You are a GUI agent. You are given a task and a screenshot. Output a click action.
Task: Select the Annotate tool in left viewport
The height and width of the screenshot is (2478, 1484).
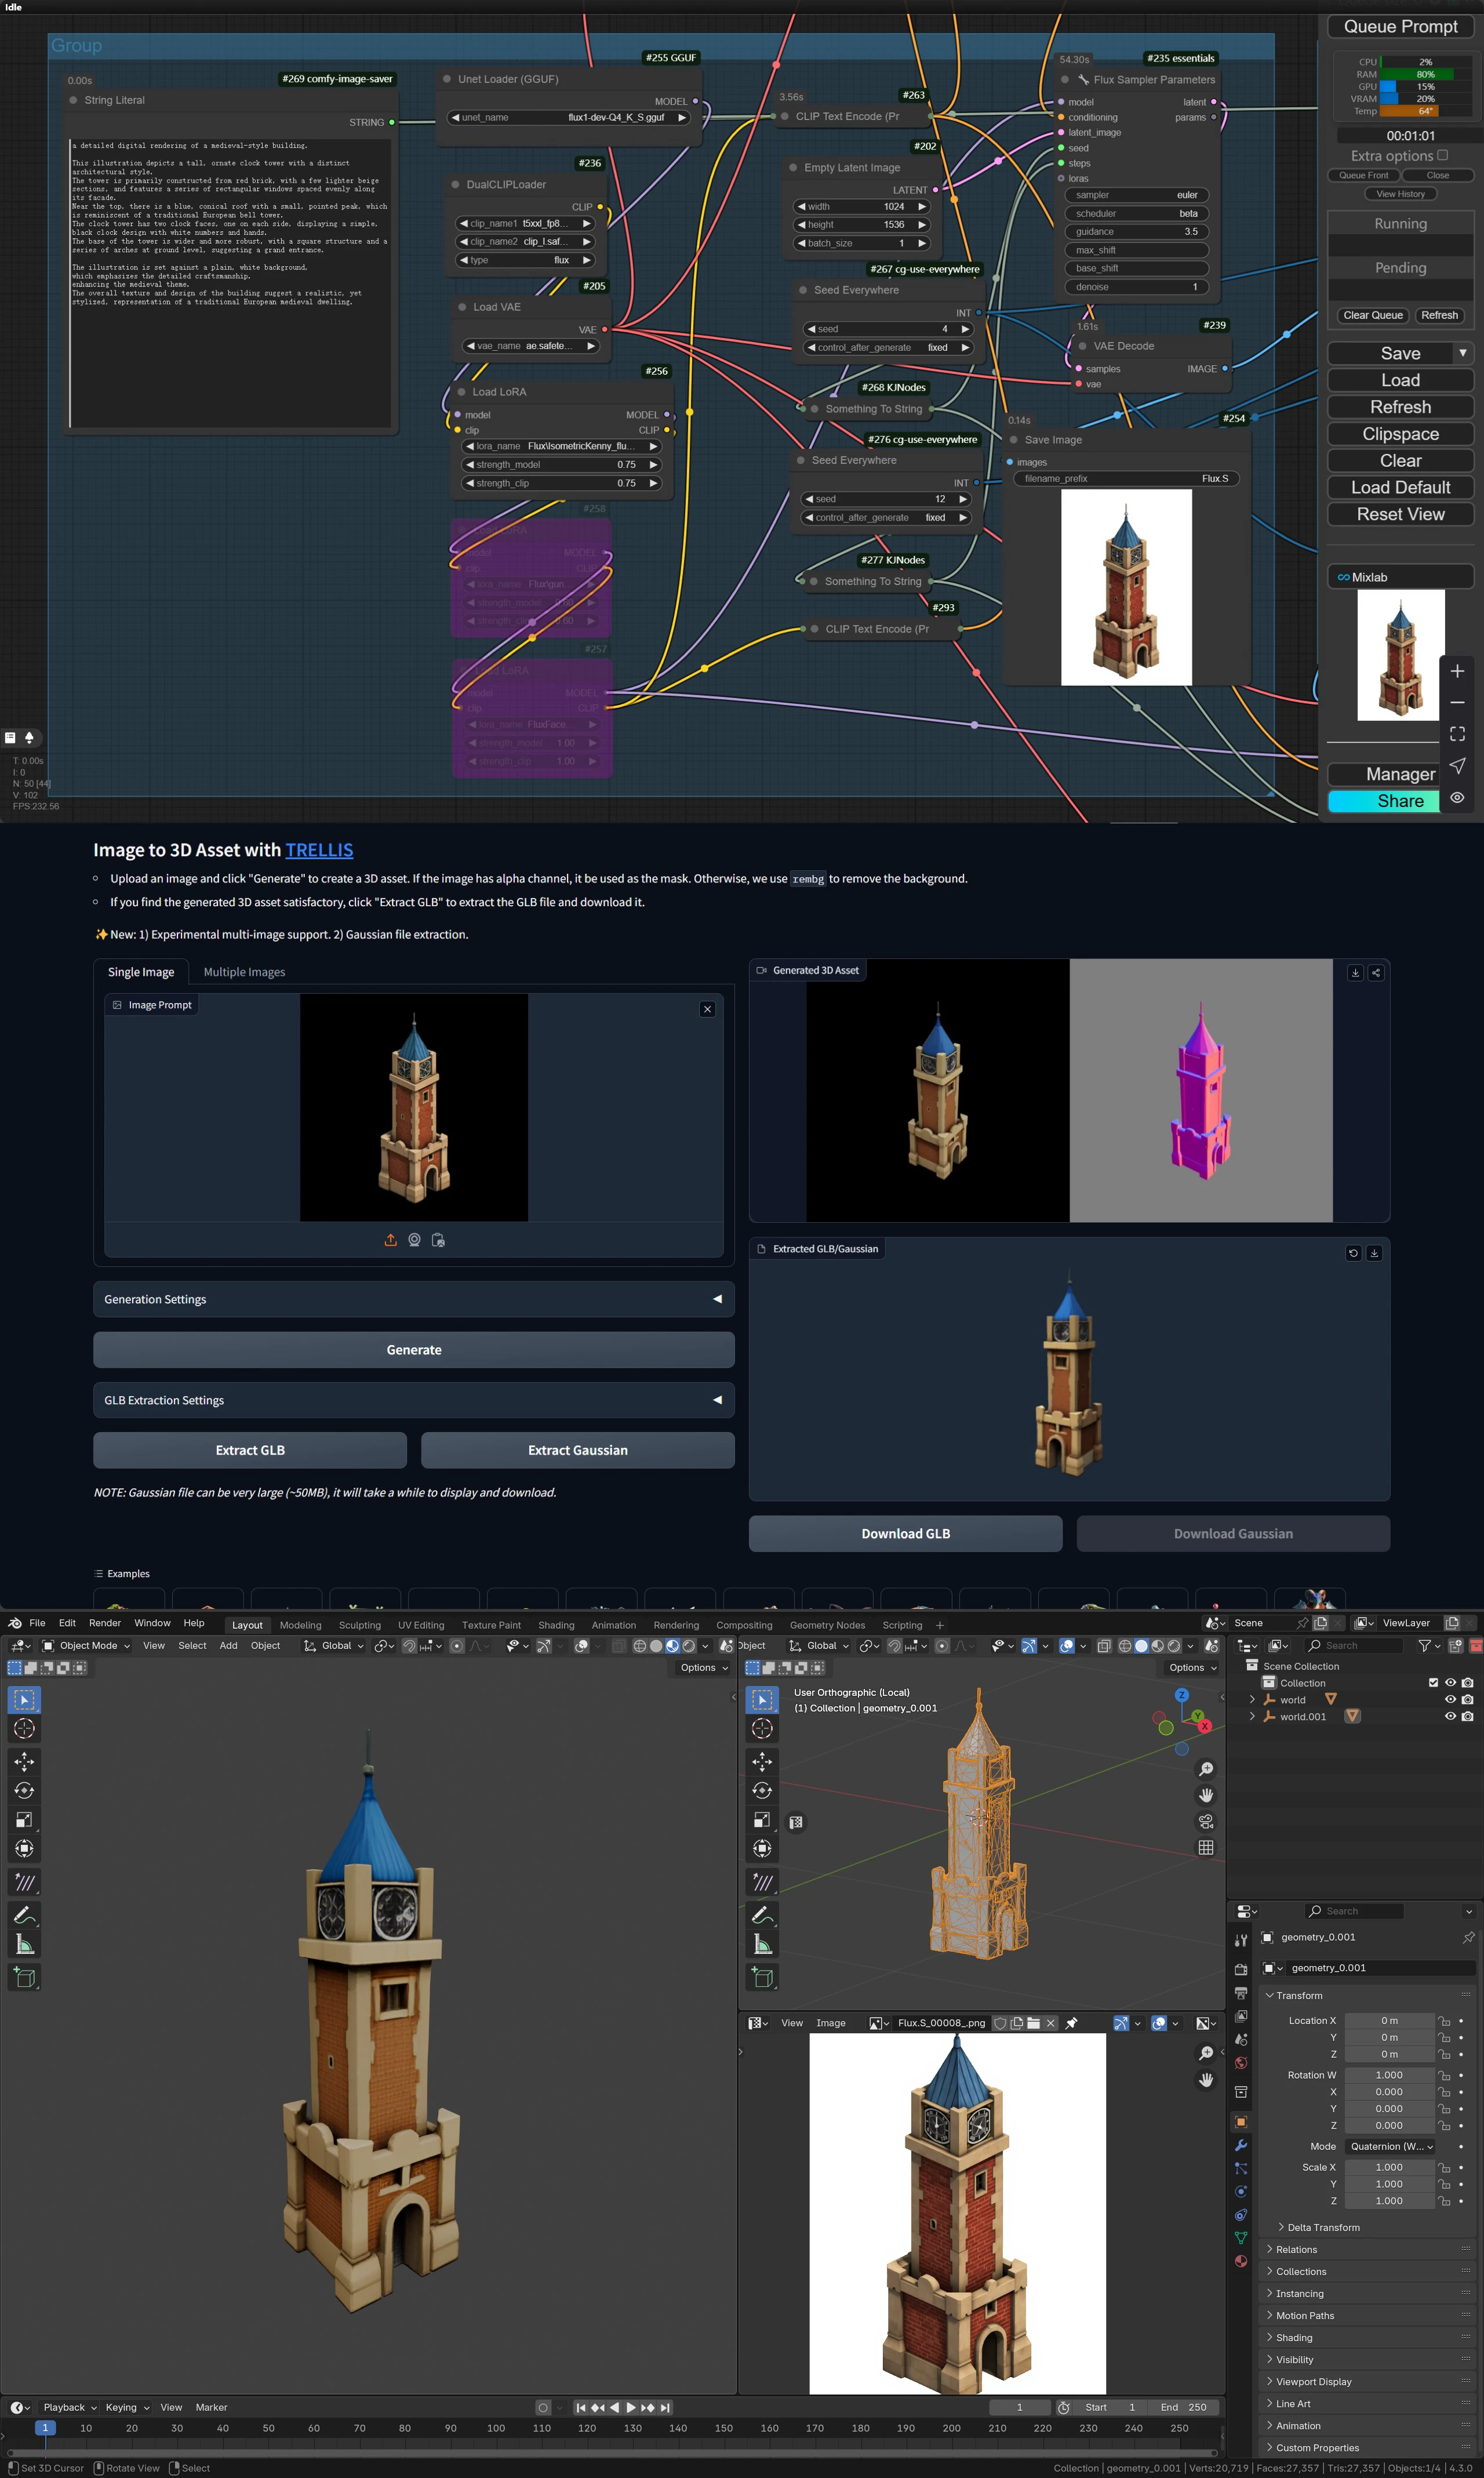point(25,1915)
